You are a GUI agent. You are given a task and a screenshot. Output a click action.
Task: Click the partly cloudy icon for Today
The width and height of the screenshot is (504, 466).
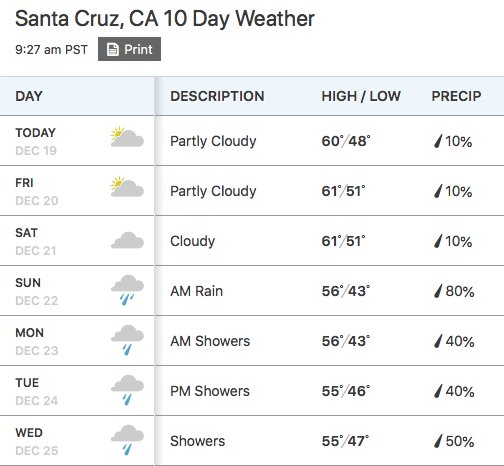[127, 137]
